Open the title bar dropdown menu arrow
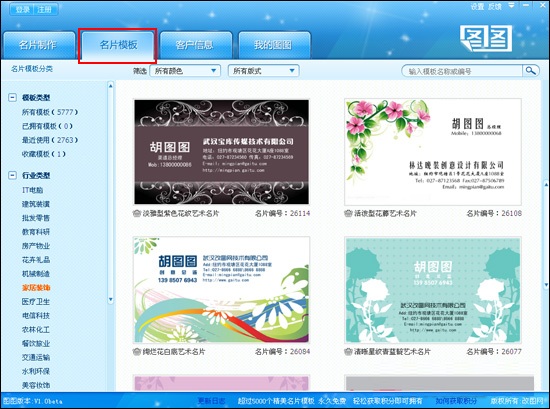The image size is (550, 409). [x=512, y=6]
